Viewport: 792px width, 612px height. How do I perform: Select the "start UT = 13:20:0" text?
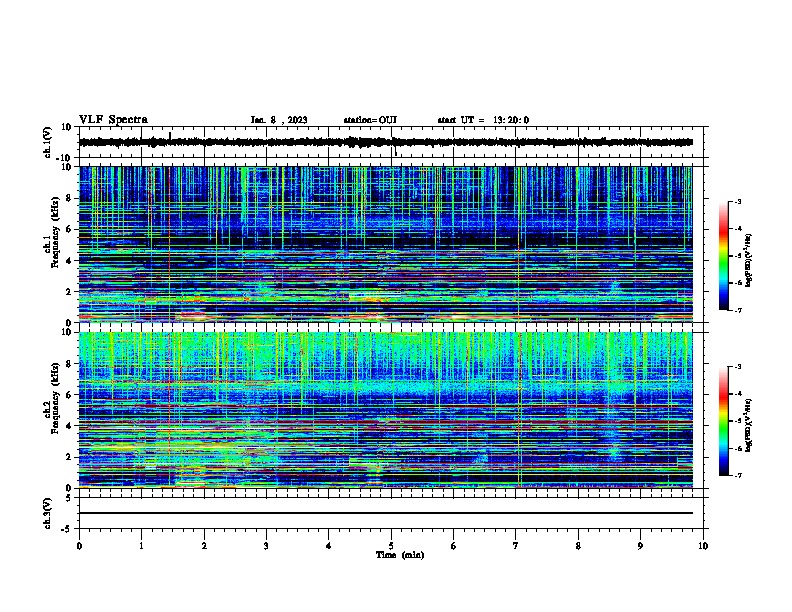point(483,120)
